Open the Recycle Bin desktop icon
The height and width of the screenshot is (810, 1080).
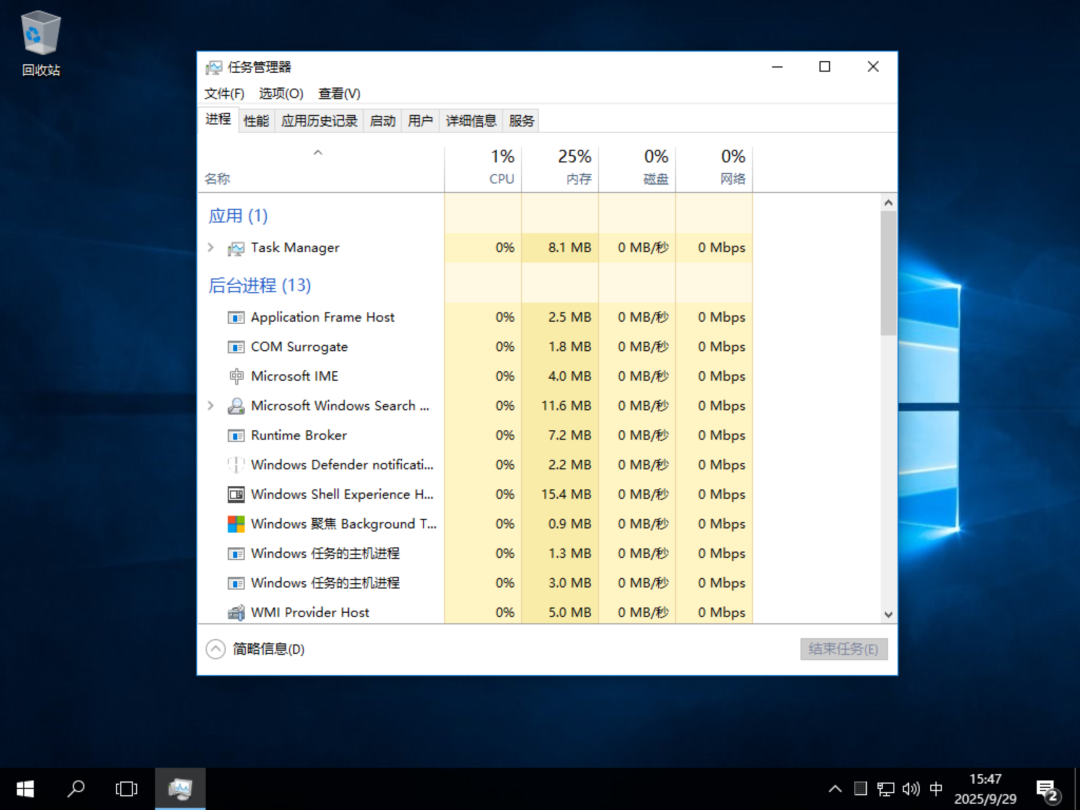[x=41, y=43]
